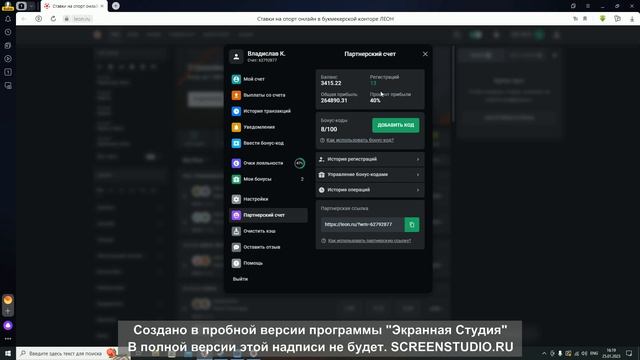Screen dimensions: 640x360
Task: Click the lock icon in address bar
Action: (67, 19)
